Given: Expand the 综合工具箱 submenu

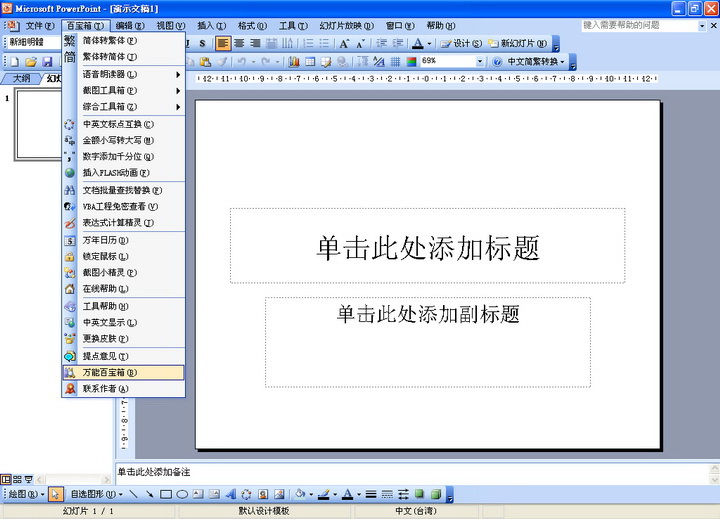Looking at the screenshot, I should [x=124, y=107].
